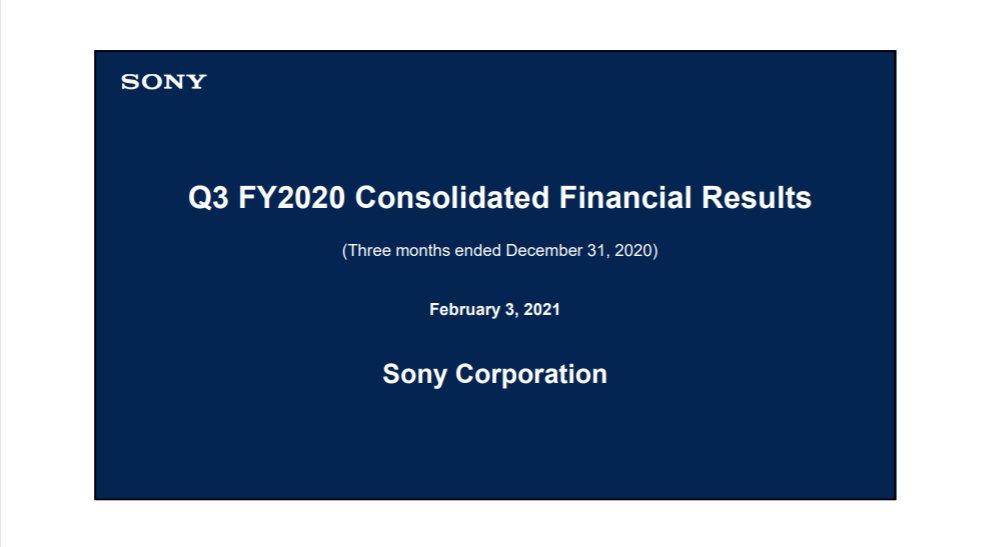This screenshot has height=547, width=990.
Task: Select the slide title 'Q3 FY2020 Consolidated Financial Results'
Action: coord(499,198)
